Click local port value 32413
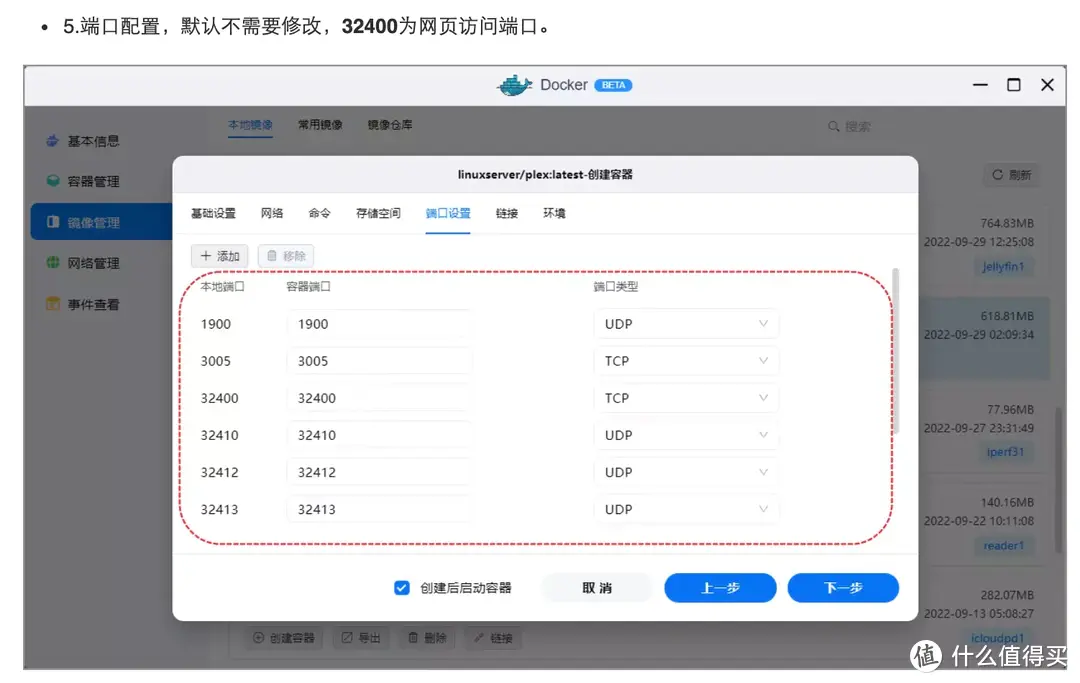1080x683 pixels. coord(220,510)
